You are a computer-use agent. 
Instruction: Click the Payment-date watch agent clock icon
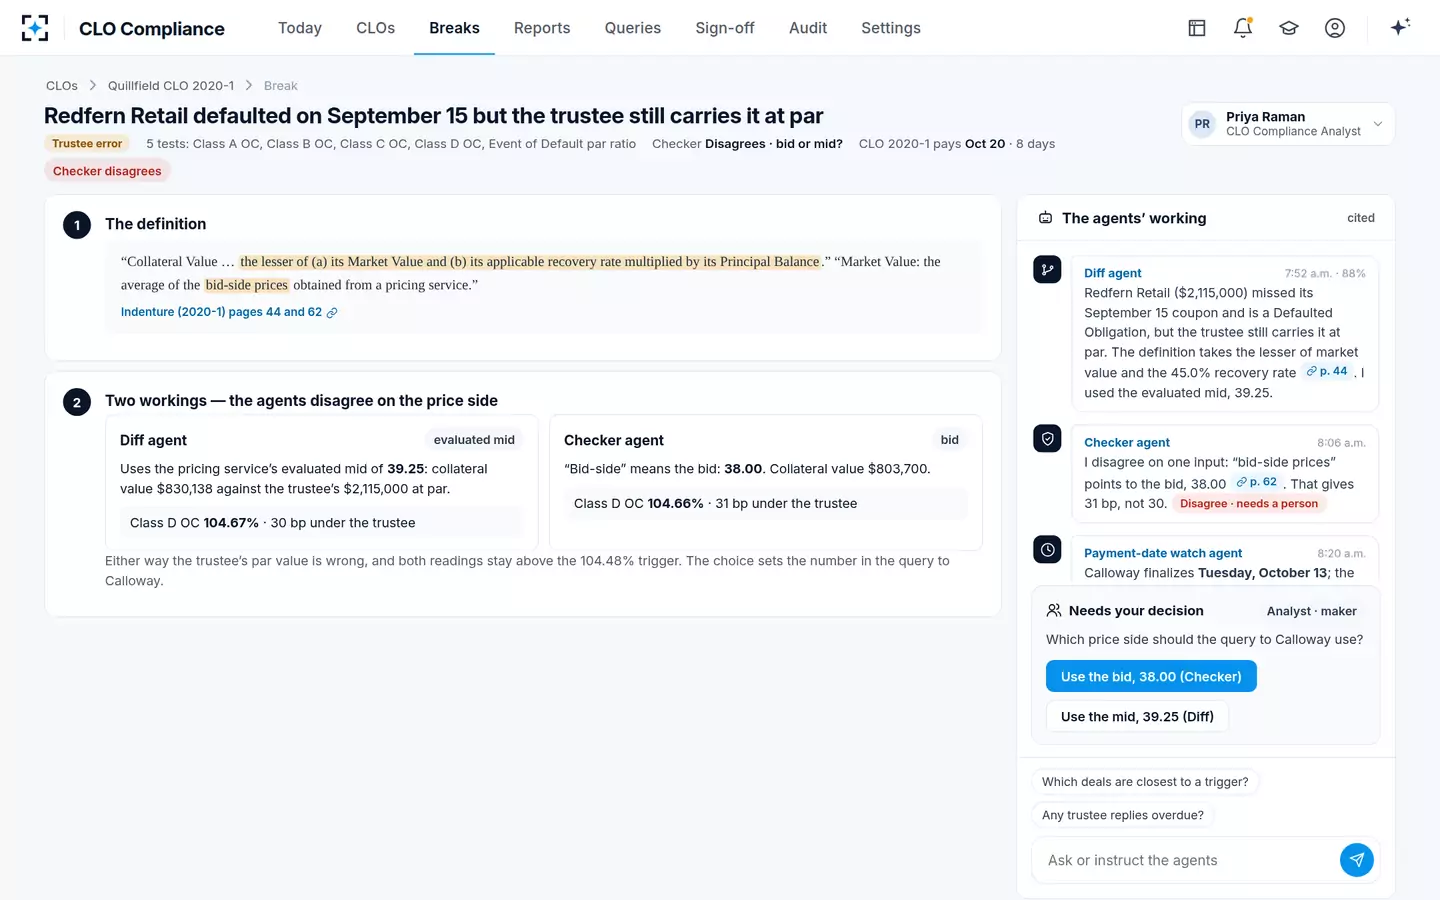point(1047,550)
